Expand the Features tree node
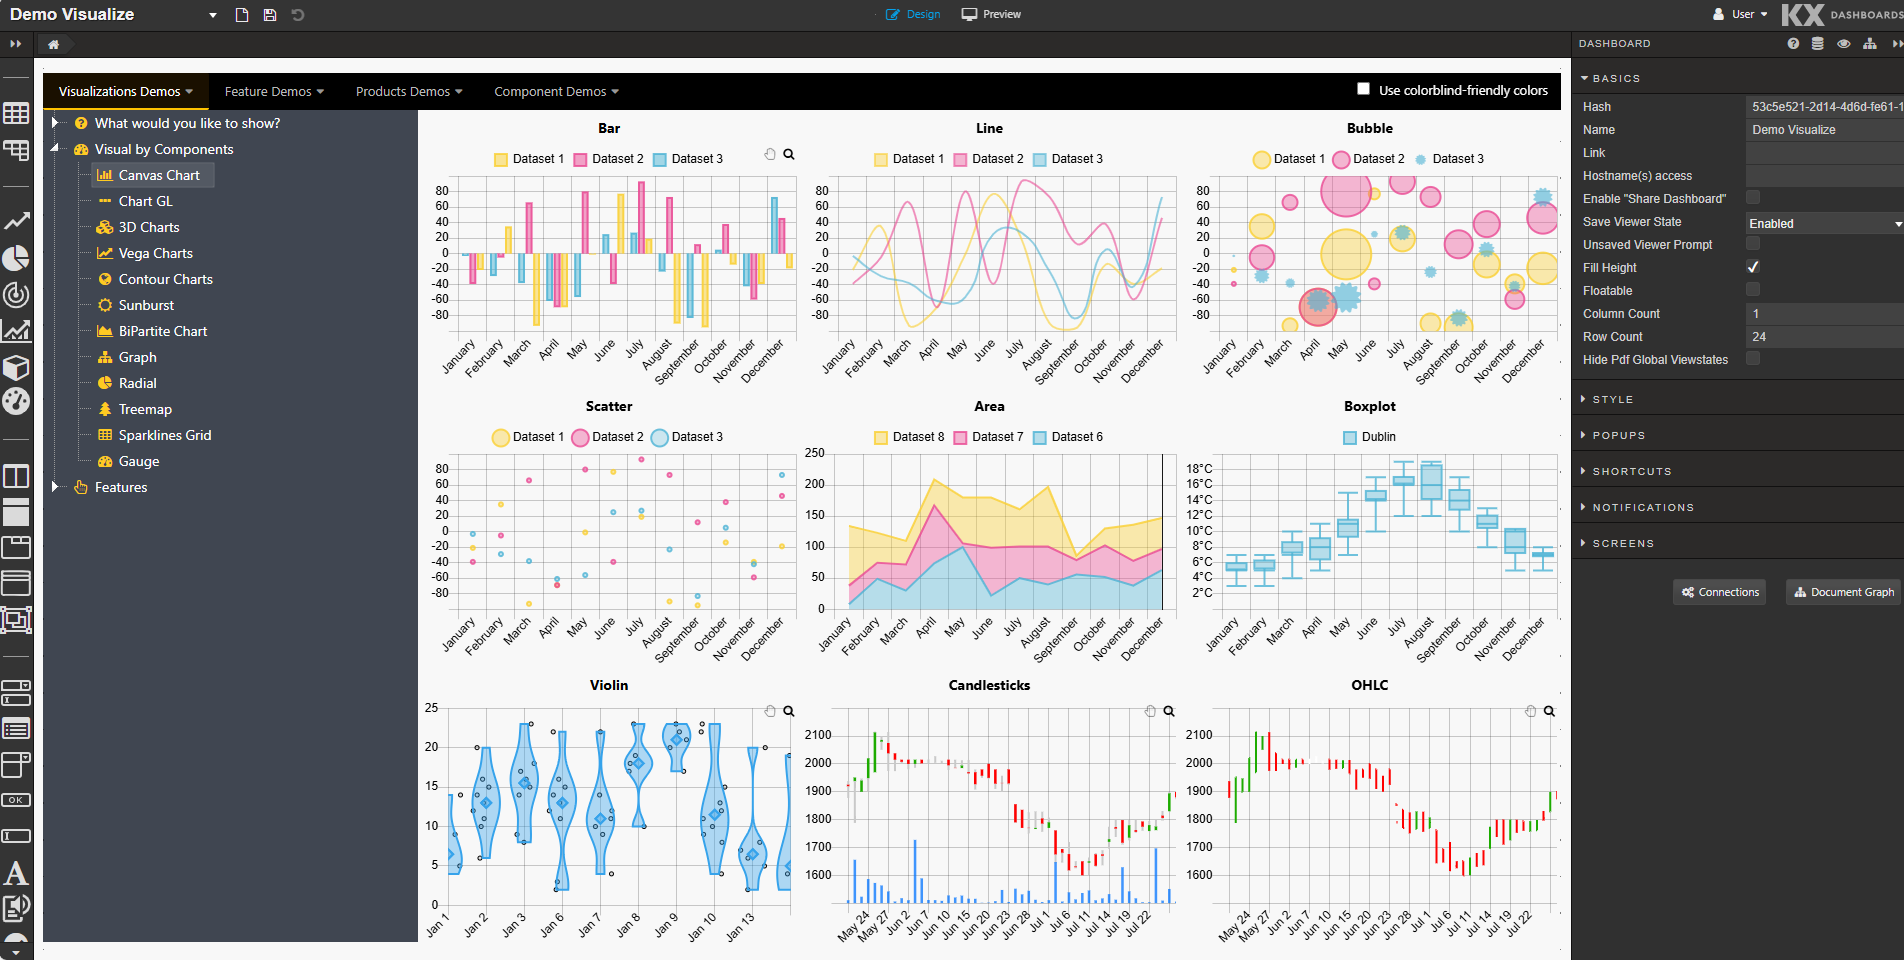This screenshot has width=1904, height=960. 56,487
